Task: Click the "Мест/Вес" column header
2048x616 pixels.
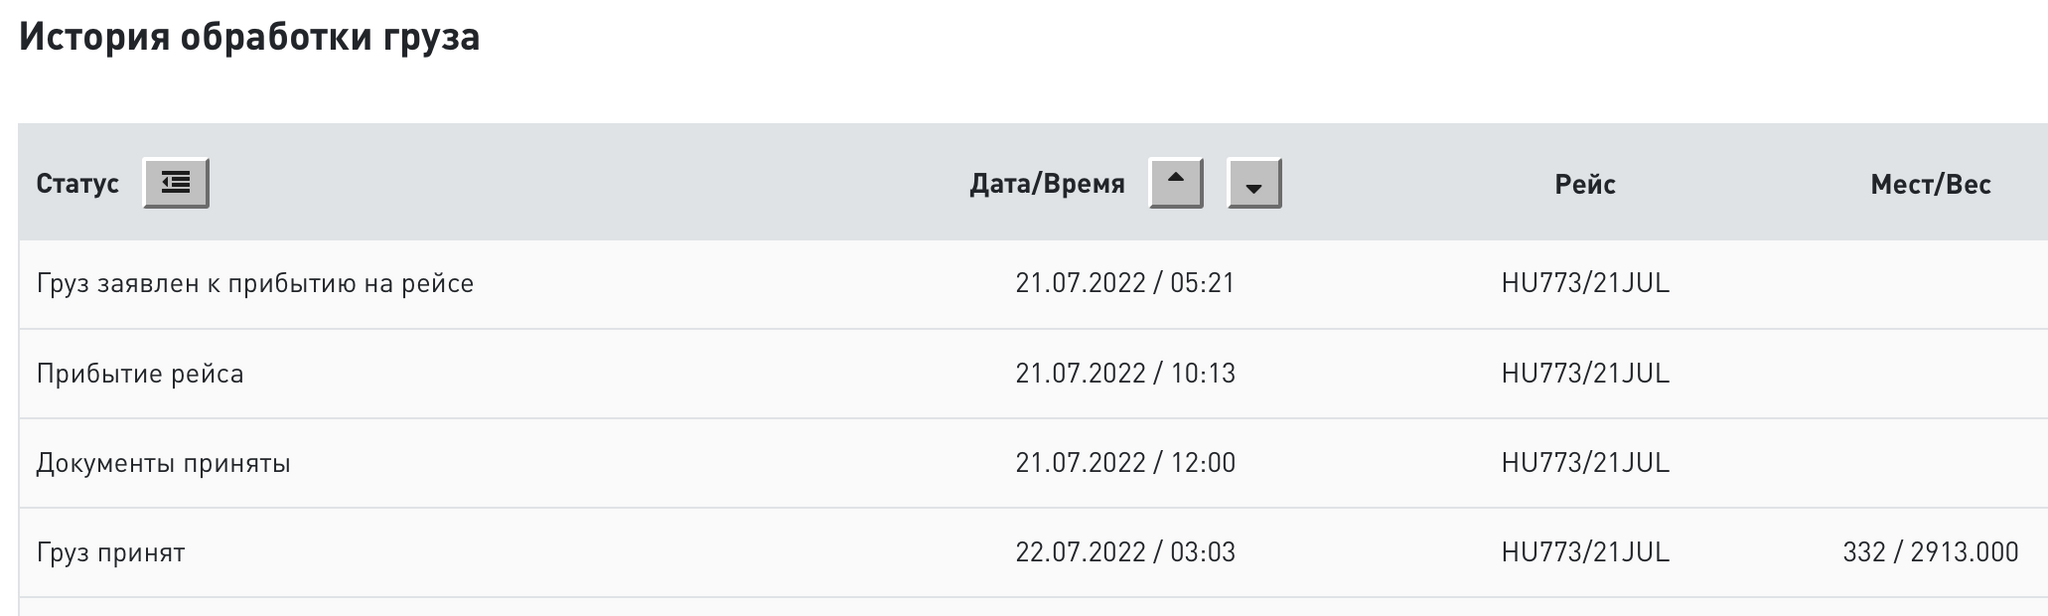Action: (1930, 184)
